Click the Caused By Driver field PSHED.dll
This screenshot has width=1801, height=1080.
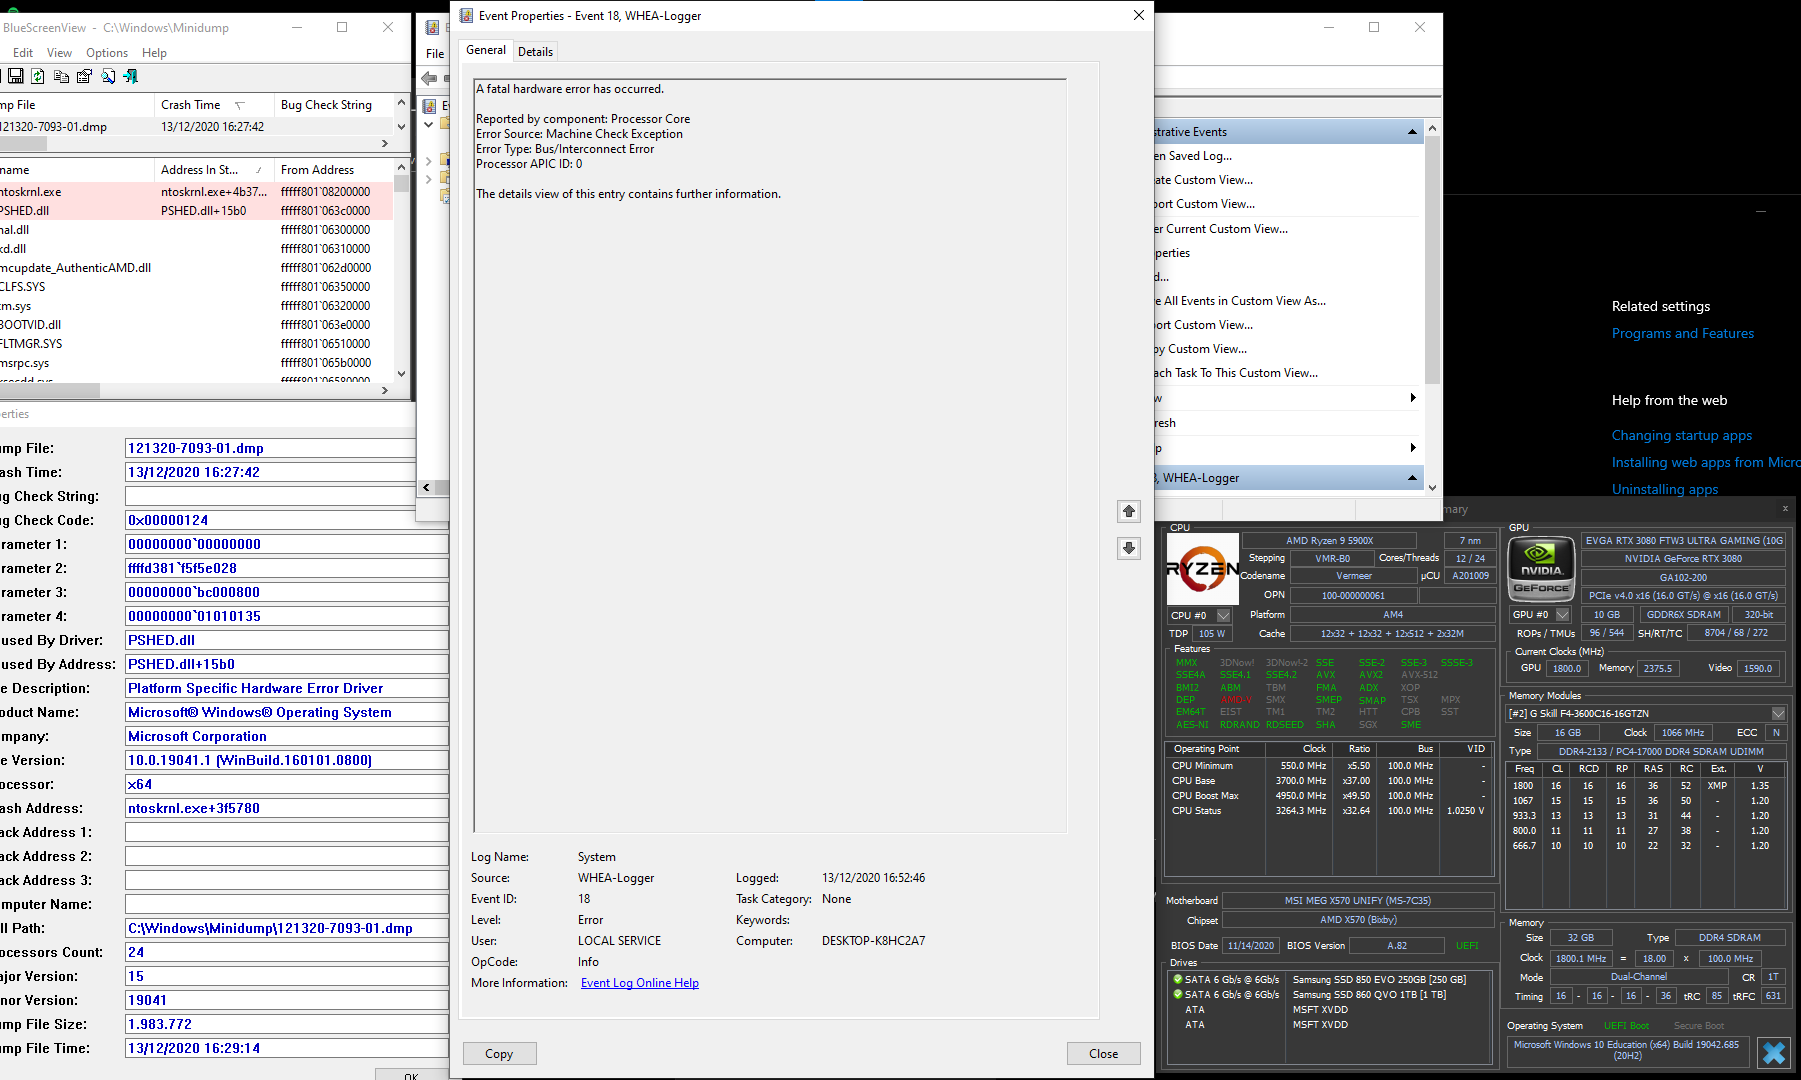[x=286, y=640]
